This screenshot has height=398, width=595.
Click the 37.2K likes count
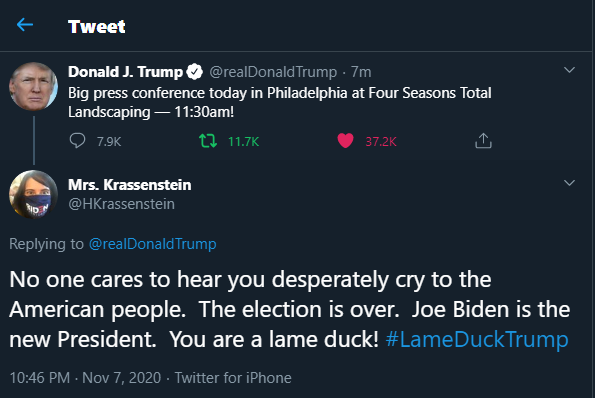(381, 142)
